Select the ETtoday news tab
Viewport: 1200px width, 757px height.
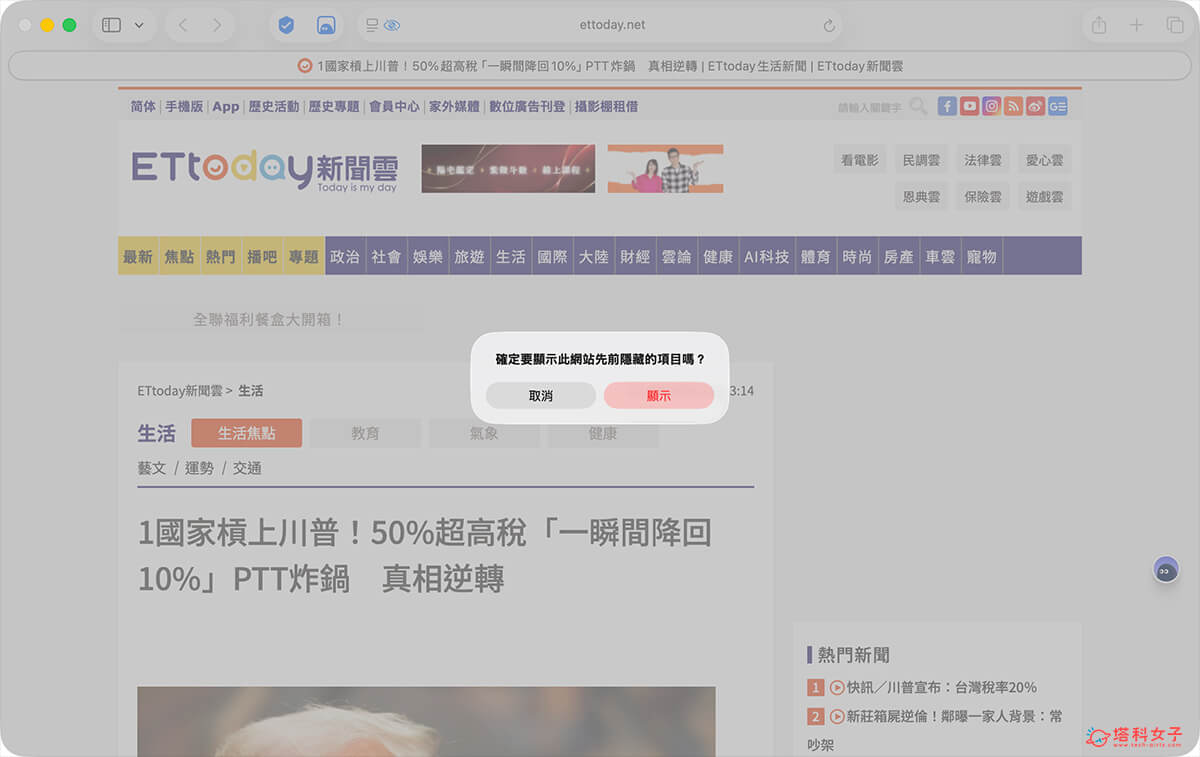(600, 66)
